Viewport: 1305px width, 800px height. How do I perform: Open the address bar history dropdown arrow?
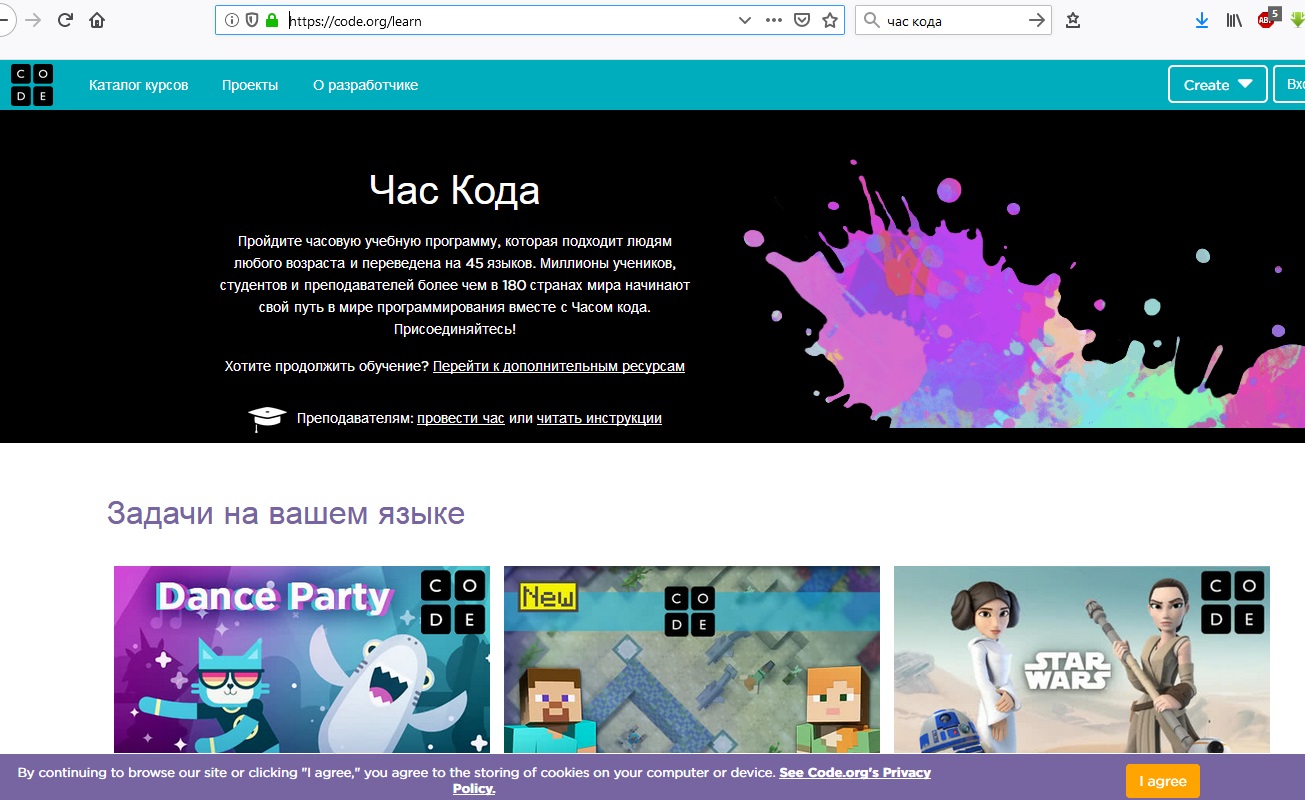pos(744,20)
